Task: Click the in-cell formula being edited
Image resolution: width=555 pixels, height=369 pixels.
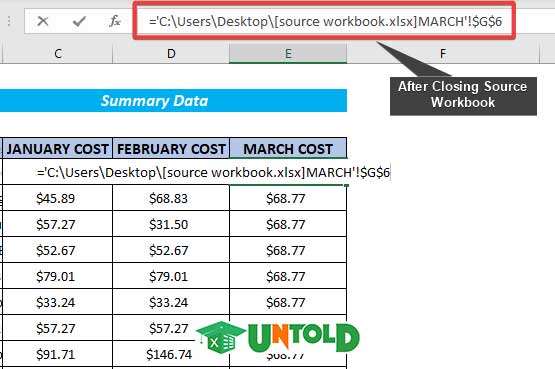Action: pyautogui.click(x=213, y=172)
